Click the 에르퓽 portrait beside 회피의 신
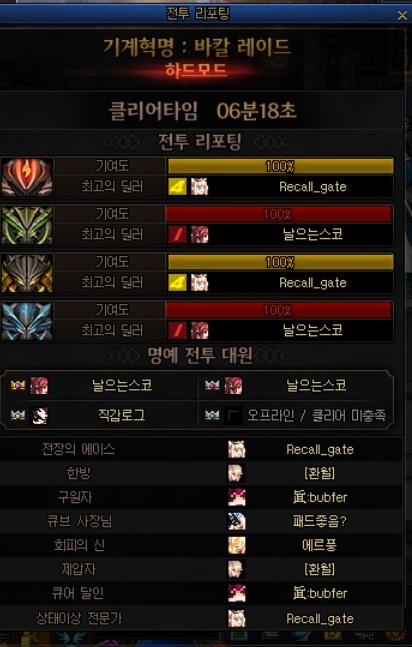 pyautogui.click(x=237, y=545)
